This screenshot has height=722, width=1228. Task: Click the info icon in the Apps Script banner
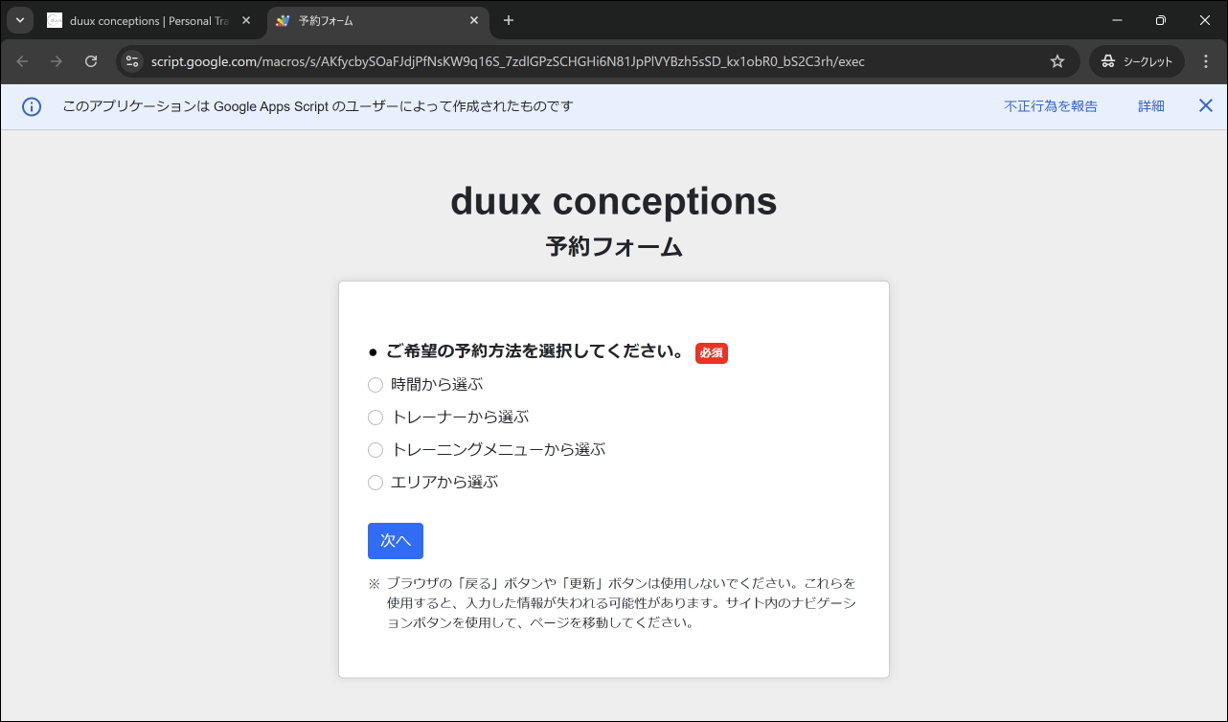pos(32,107)
